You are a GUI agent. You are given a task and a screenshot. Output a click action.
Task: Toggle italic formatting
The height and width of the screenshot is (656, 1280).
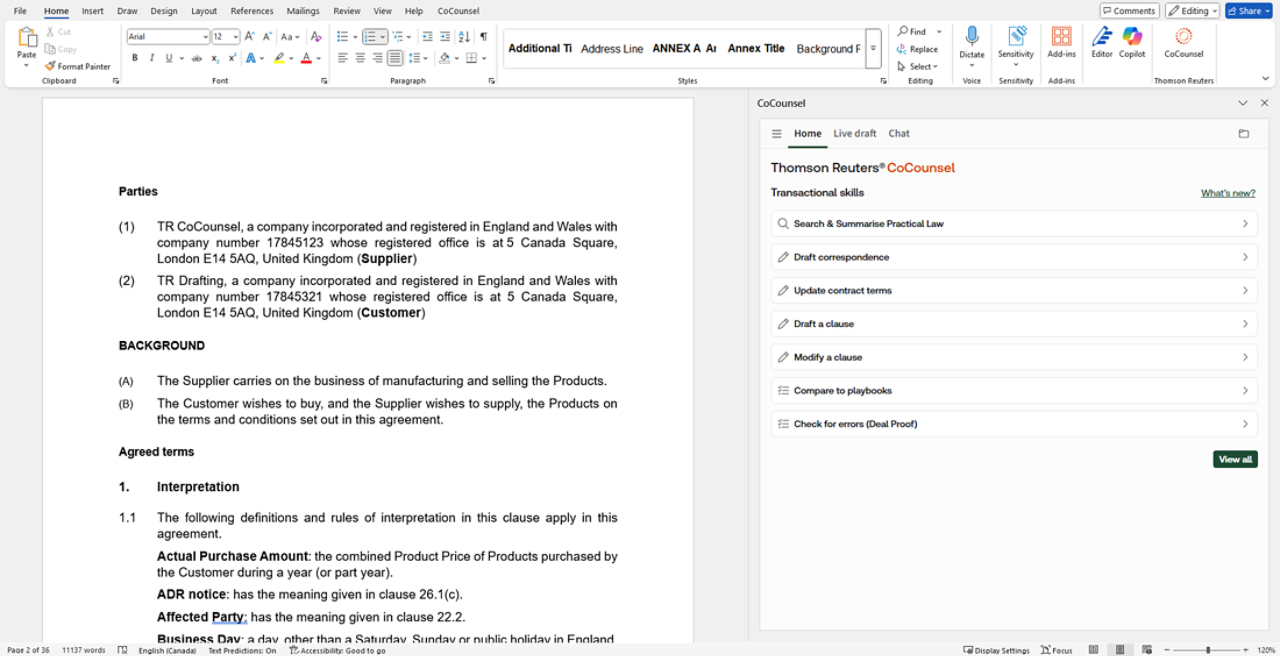[152, 58]
